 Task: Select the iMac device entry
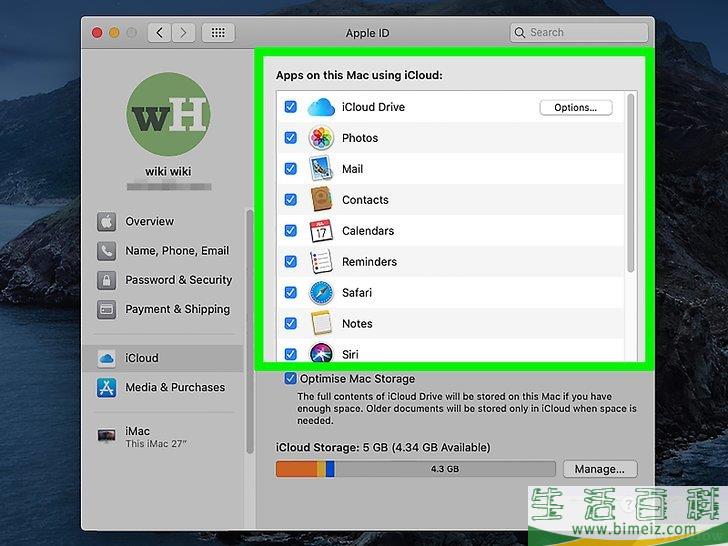(x=163, y=436)
